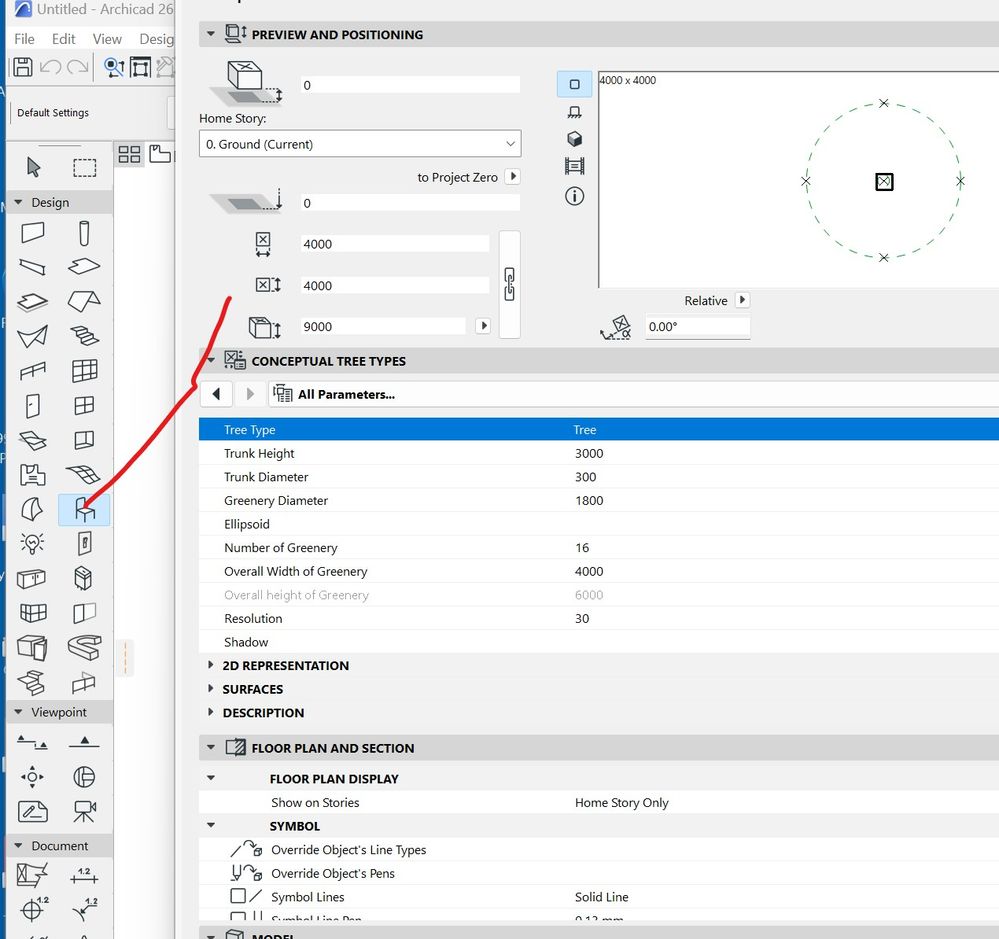Open the File menu

pyautogui.click(x=24, y=39)
